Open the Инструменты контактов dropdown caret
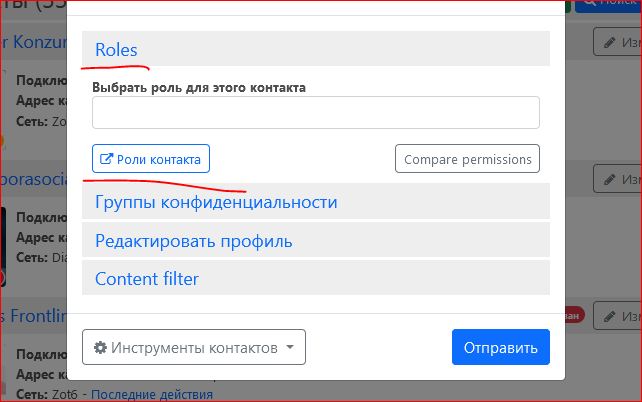This screenshot has width=642, height=402. (x=290, y=348)
